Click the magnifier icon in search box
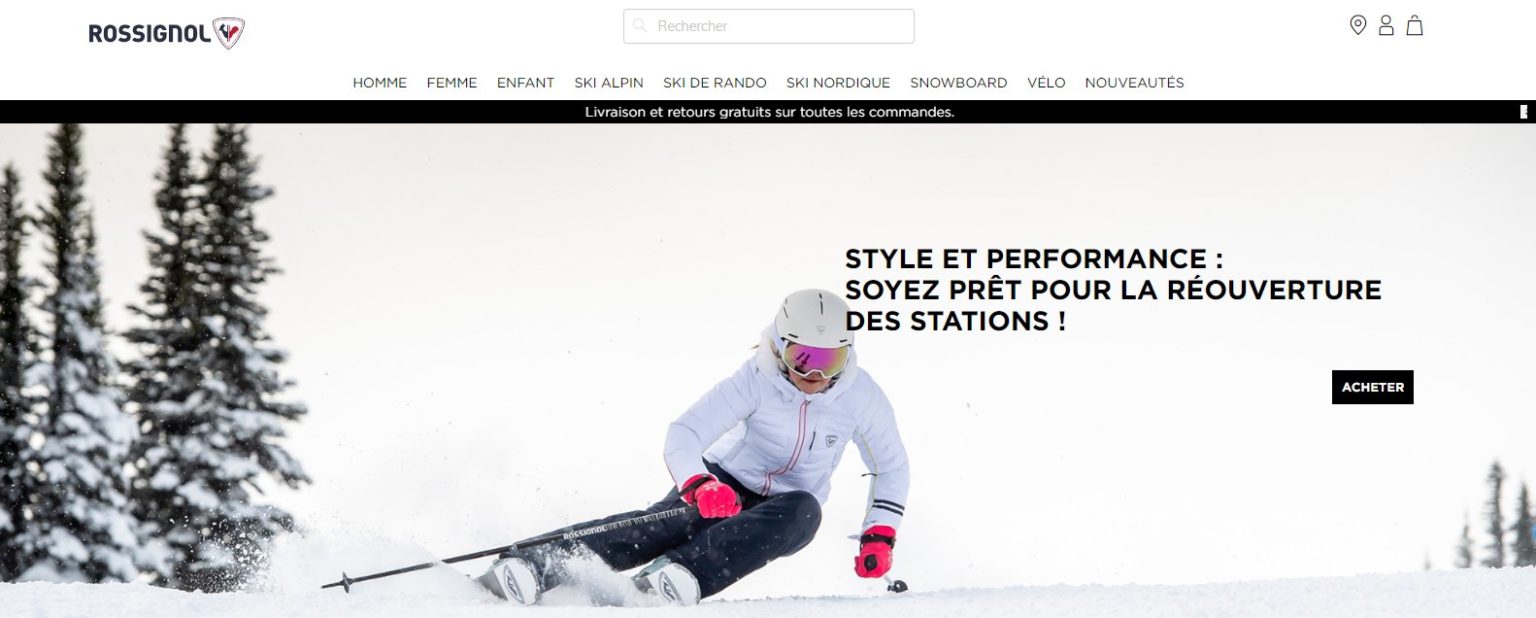 [640, 26]
